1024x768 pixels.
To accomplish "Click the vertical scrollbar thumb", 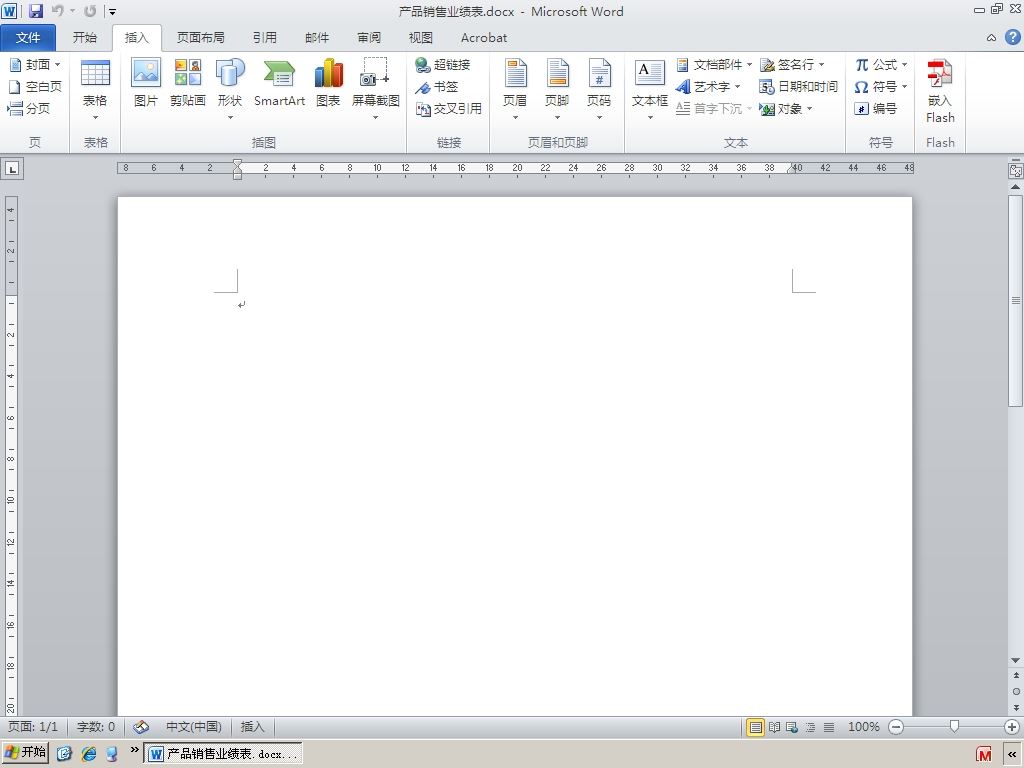I will point(1016,300).
